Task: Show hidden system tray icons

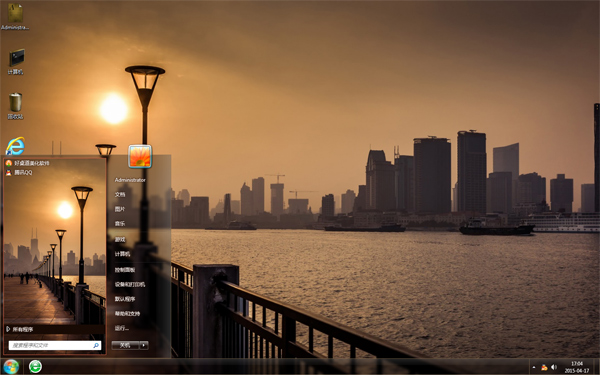Action: 534,367
